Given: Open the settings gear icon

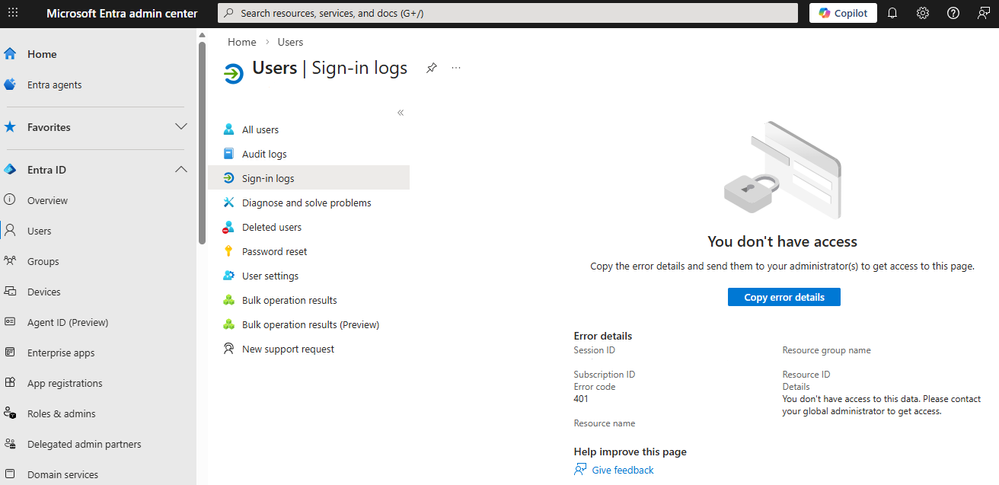Looking at the screenshot, I should 923,13.
